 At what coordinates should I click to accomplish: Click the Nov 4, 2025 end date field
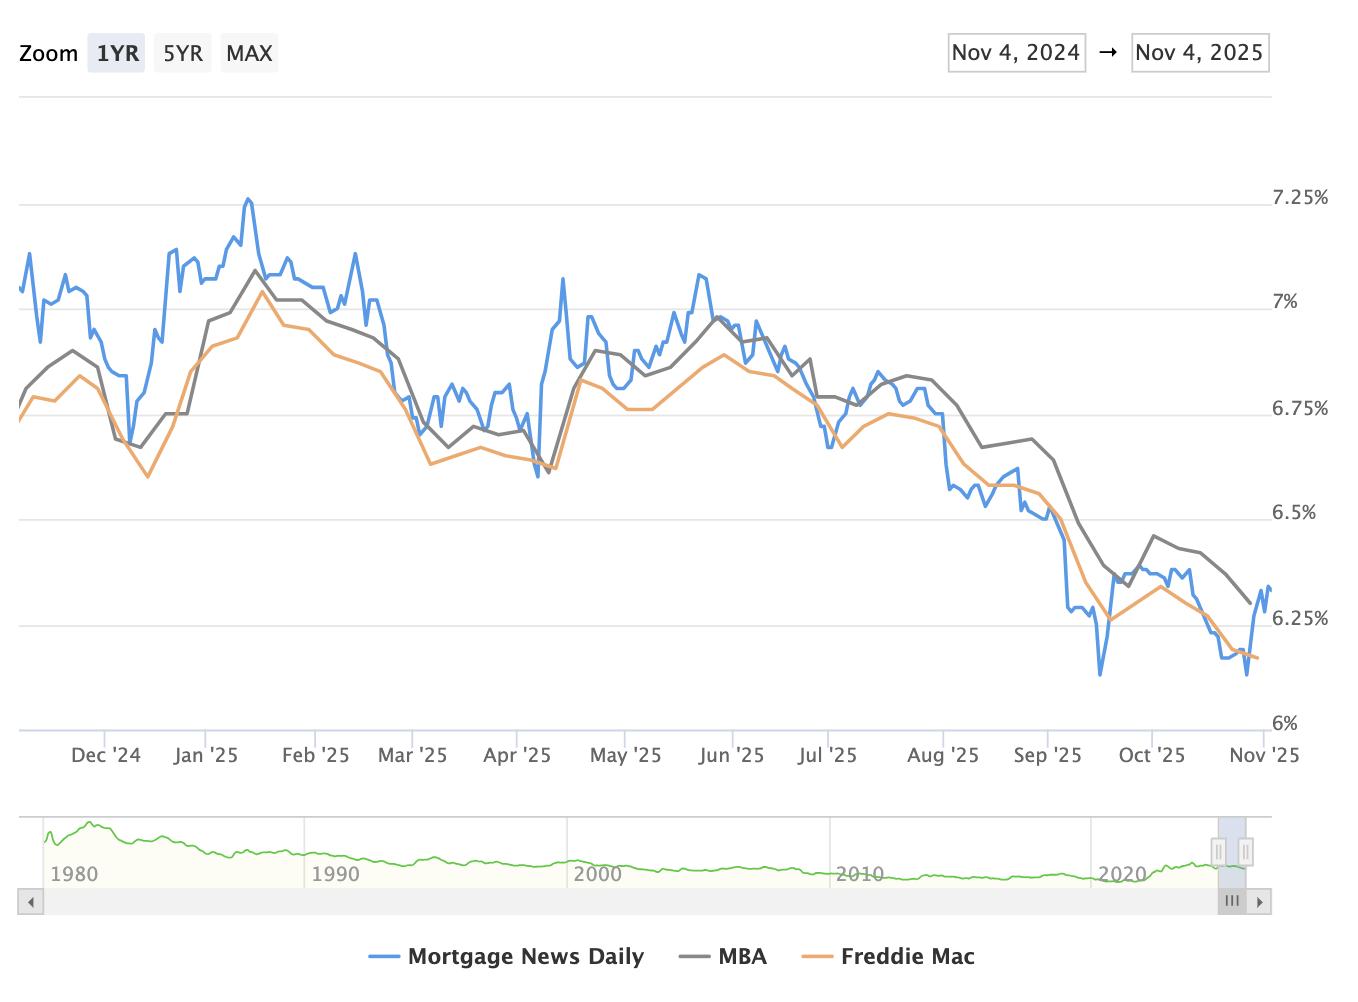point(1199,53)
